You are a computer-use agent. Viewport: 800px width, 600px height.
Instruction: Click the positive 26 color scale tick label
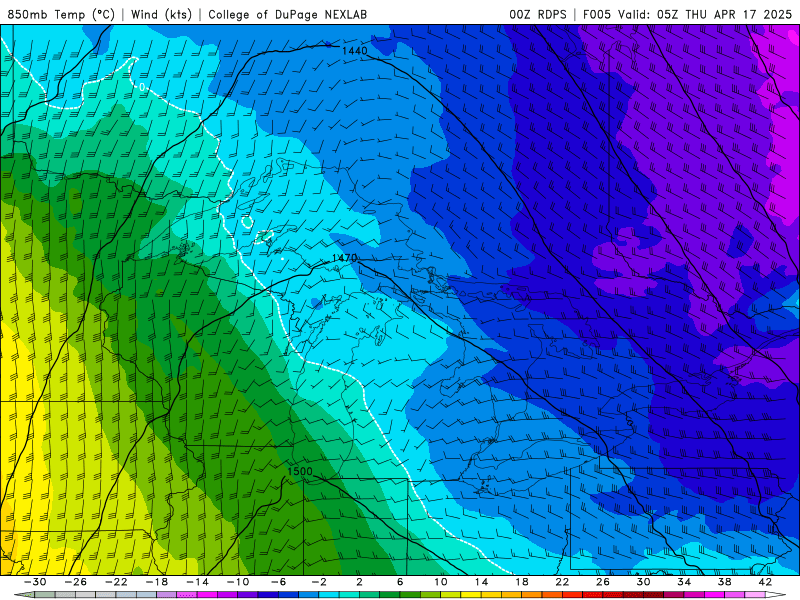(603, 582)
